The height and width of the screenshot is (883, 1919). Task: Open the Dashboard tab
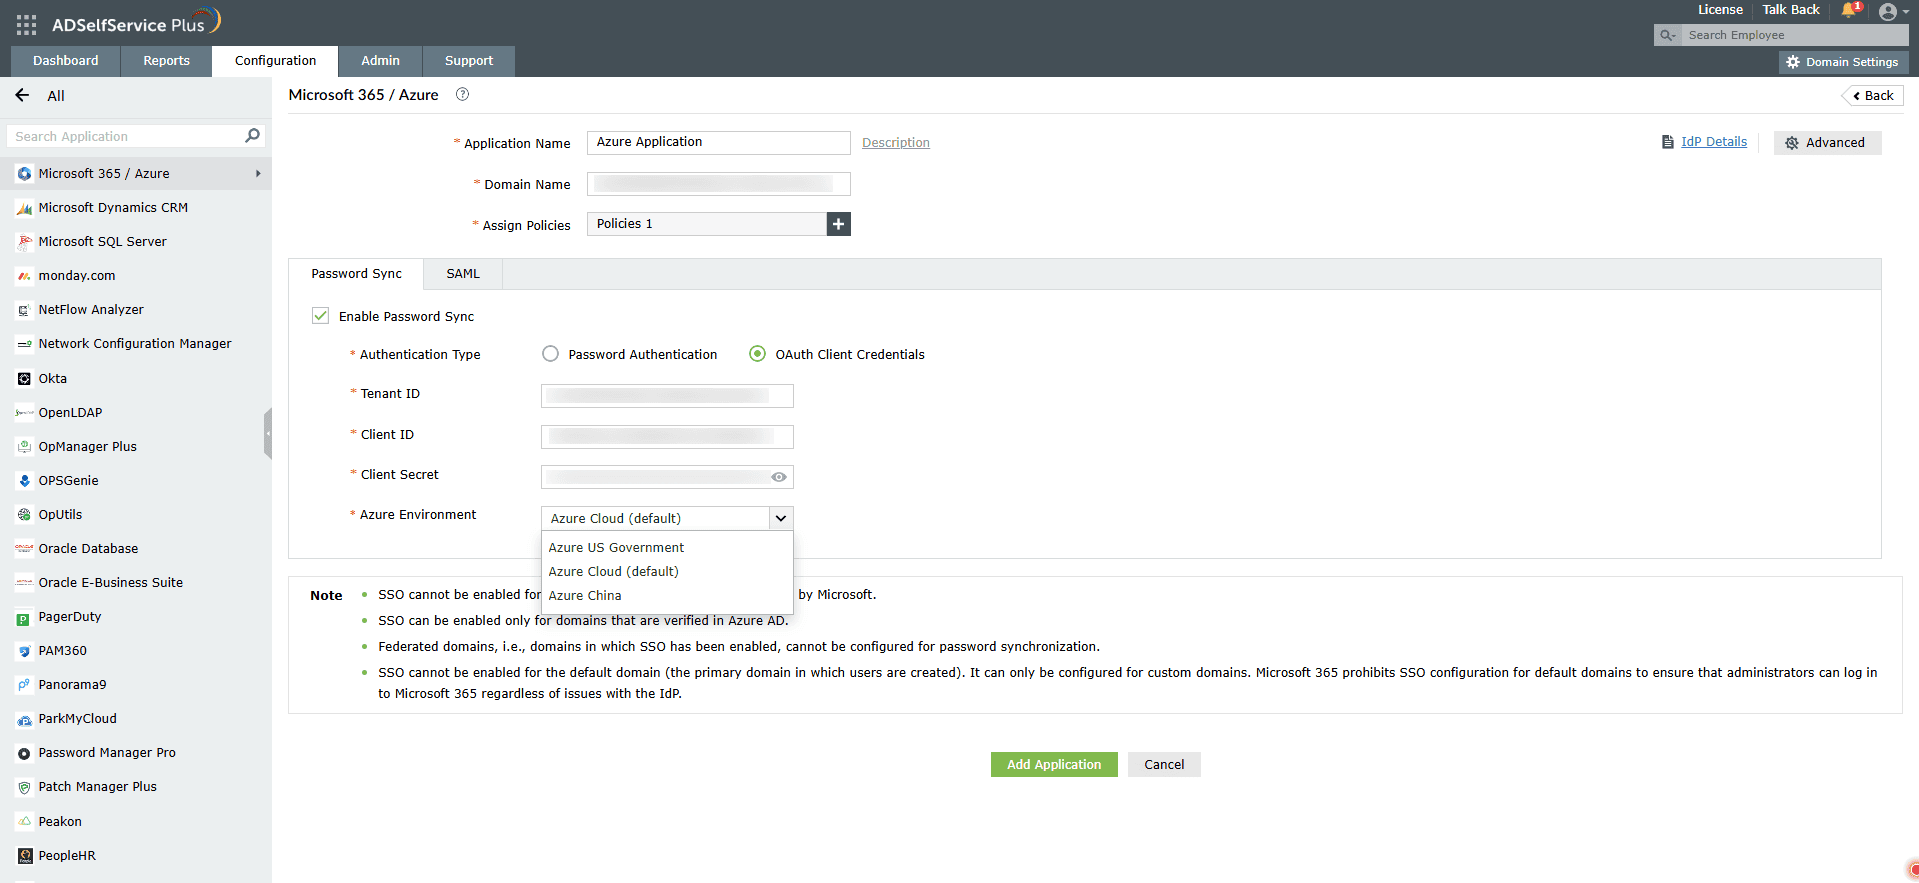(x=66, y=61)
